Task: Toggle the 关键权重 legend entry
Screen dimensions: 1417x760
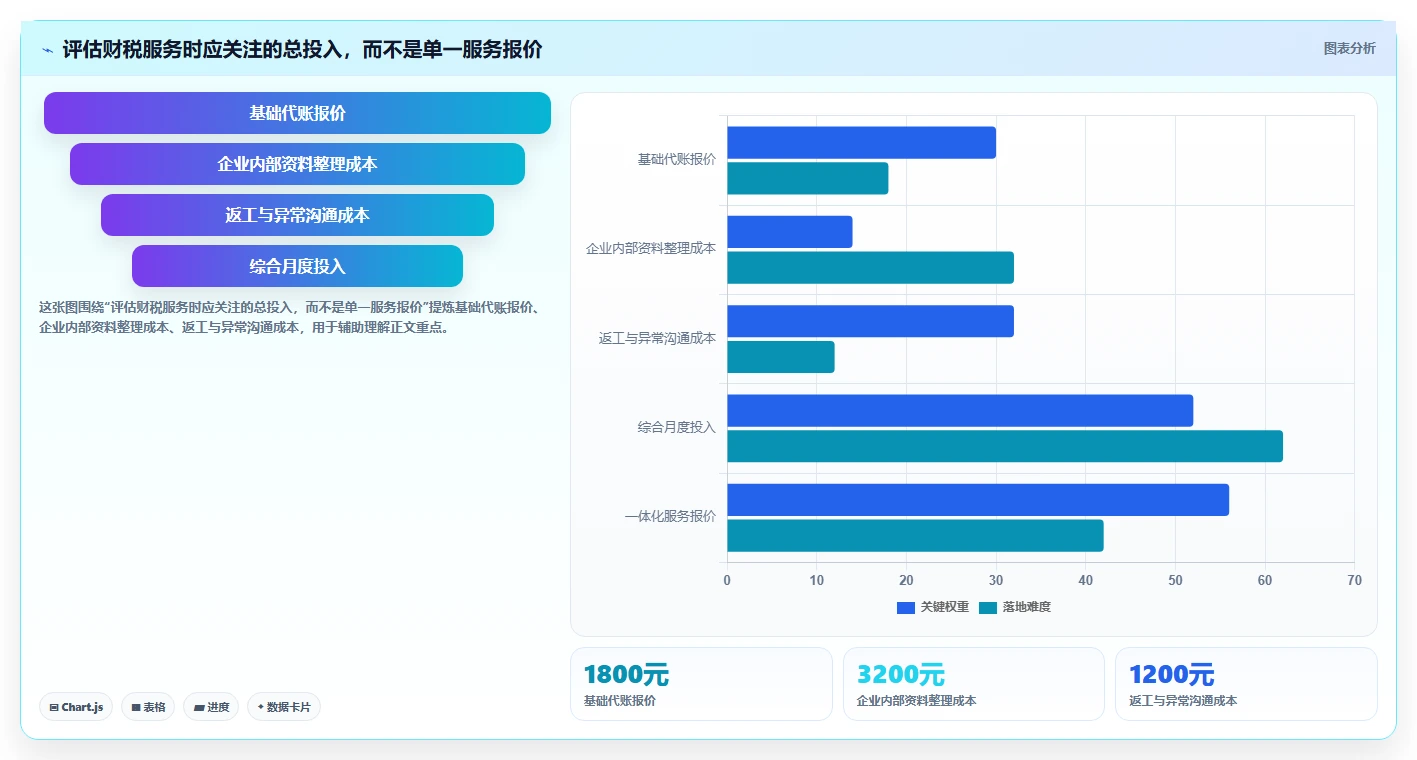Action: click(x=933, y=607)
